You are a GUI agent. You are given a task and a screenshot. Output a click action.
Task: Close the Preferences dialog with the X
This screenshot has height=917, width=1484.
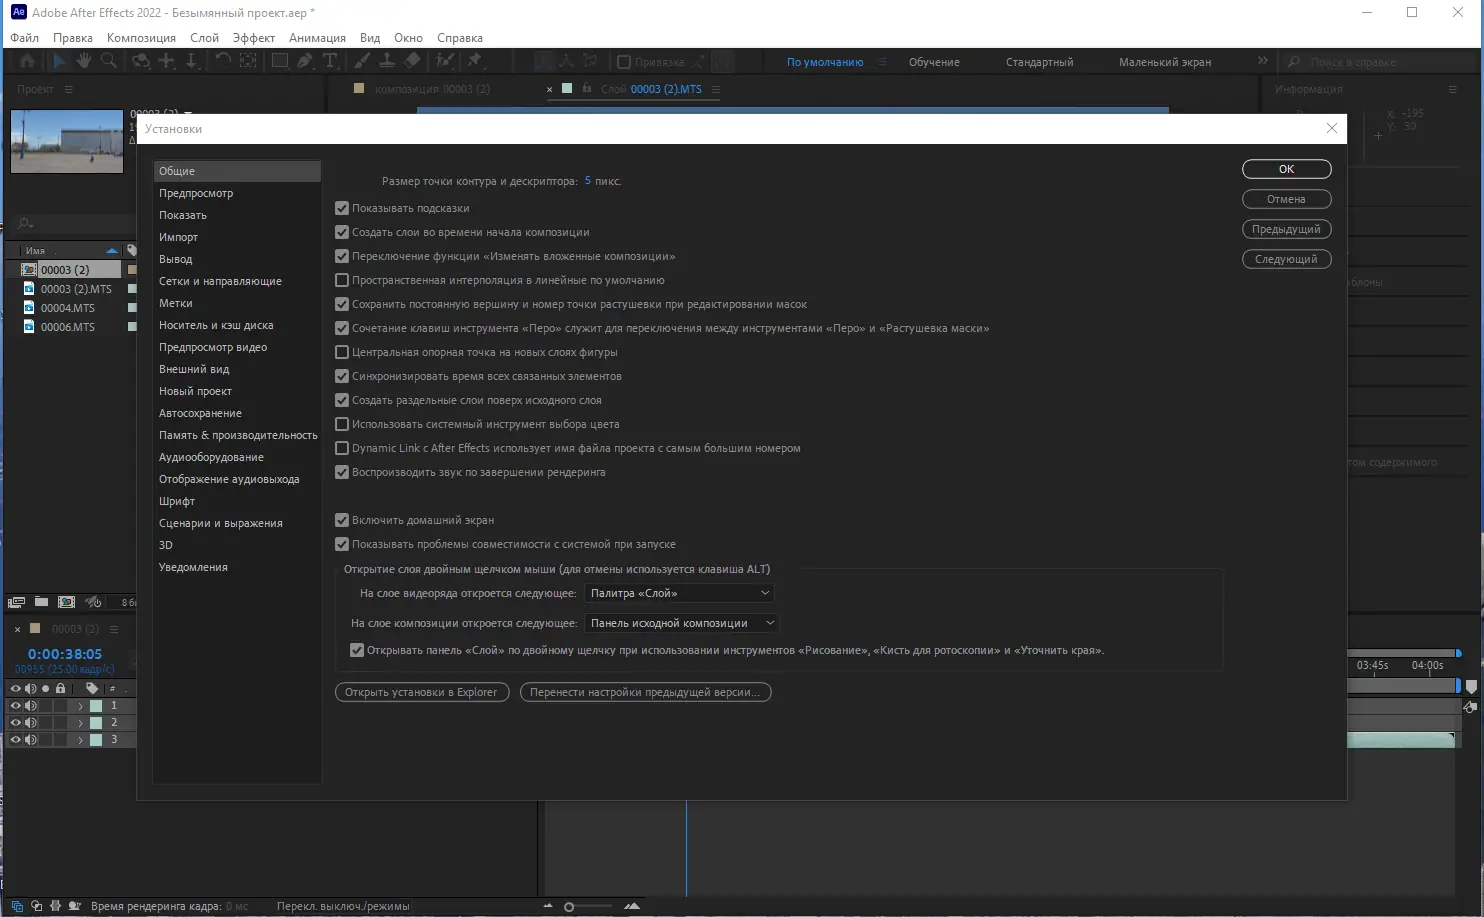[x=1331, y=128]
